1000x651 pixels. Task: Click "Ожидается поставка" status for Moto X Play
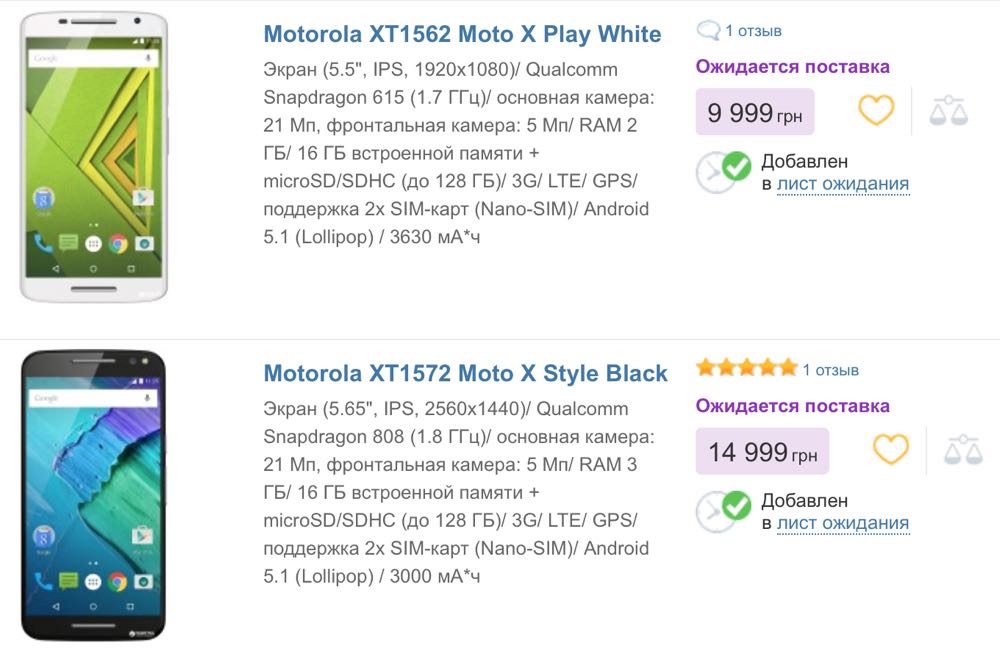[x=792, y=66]
